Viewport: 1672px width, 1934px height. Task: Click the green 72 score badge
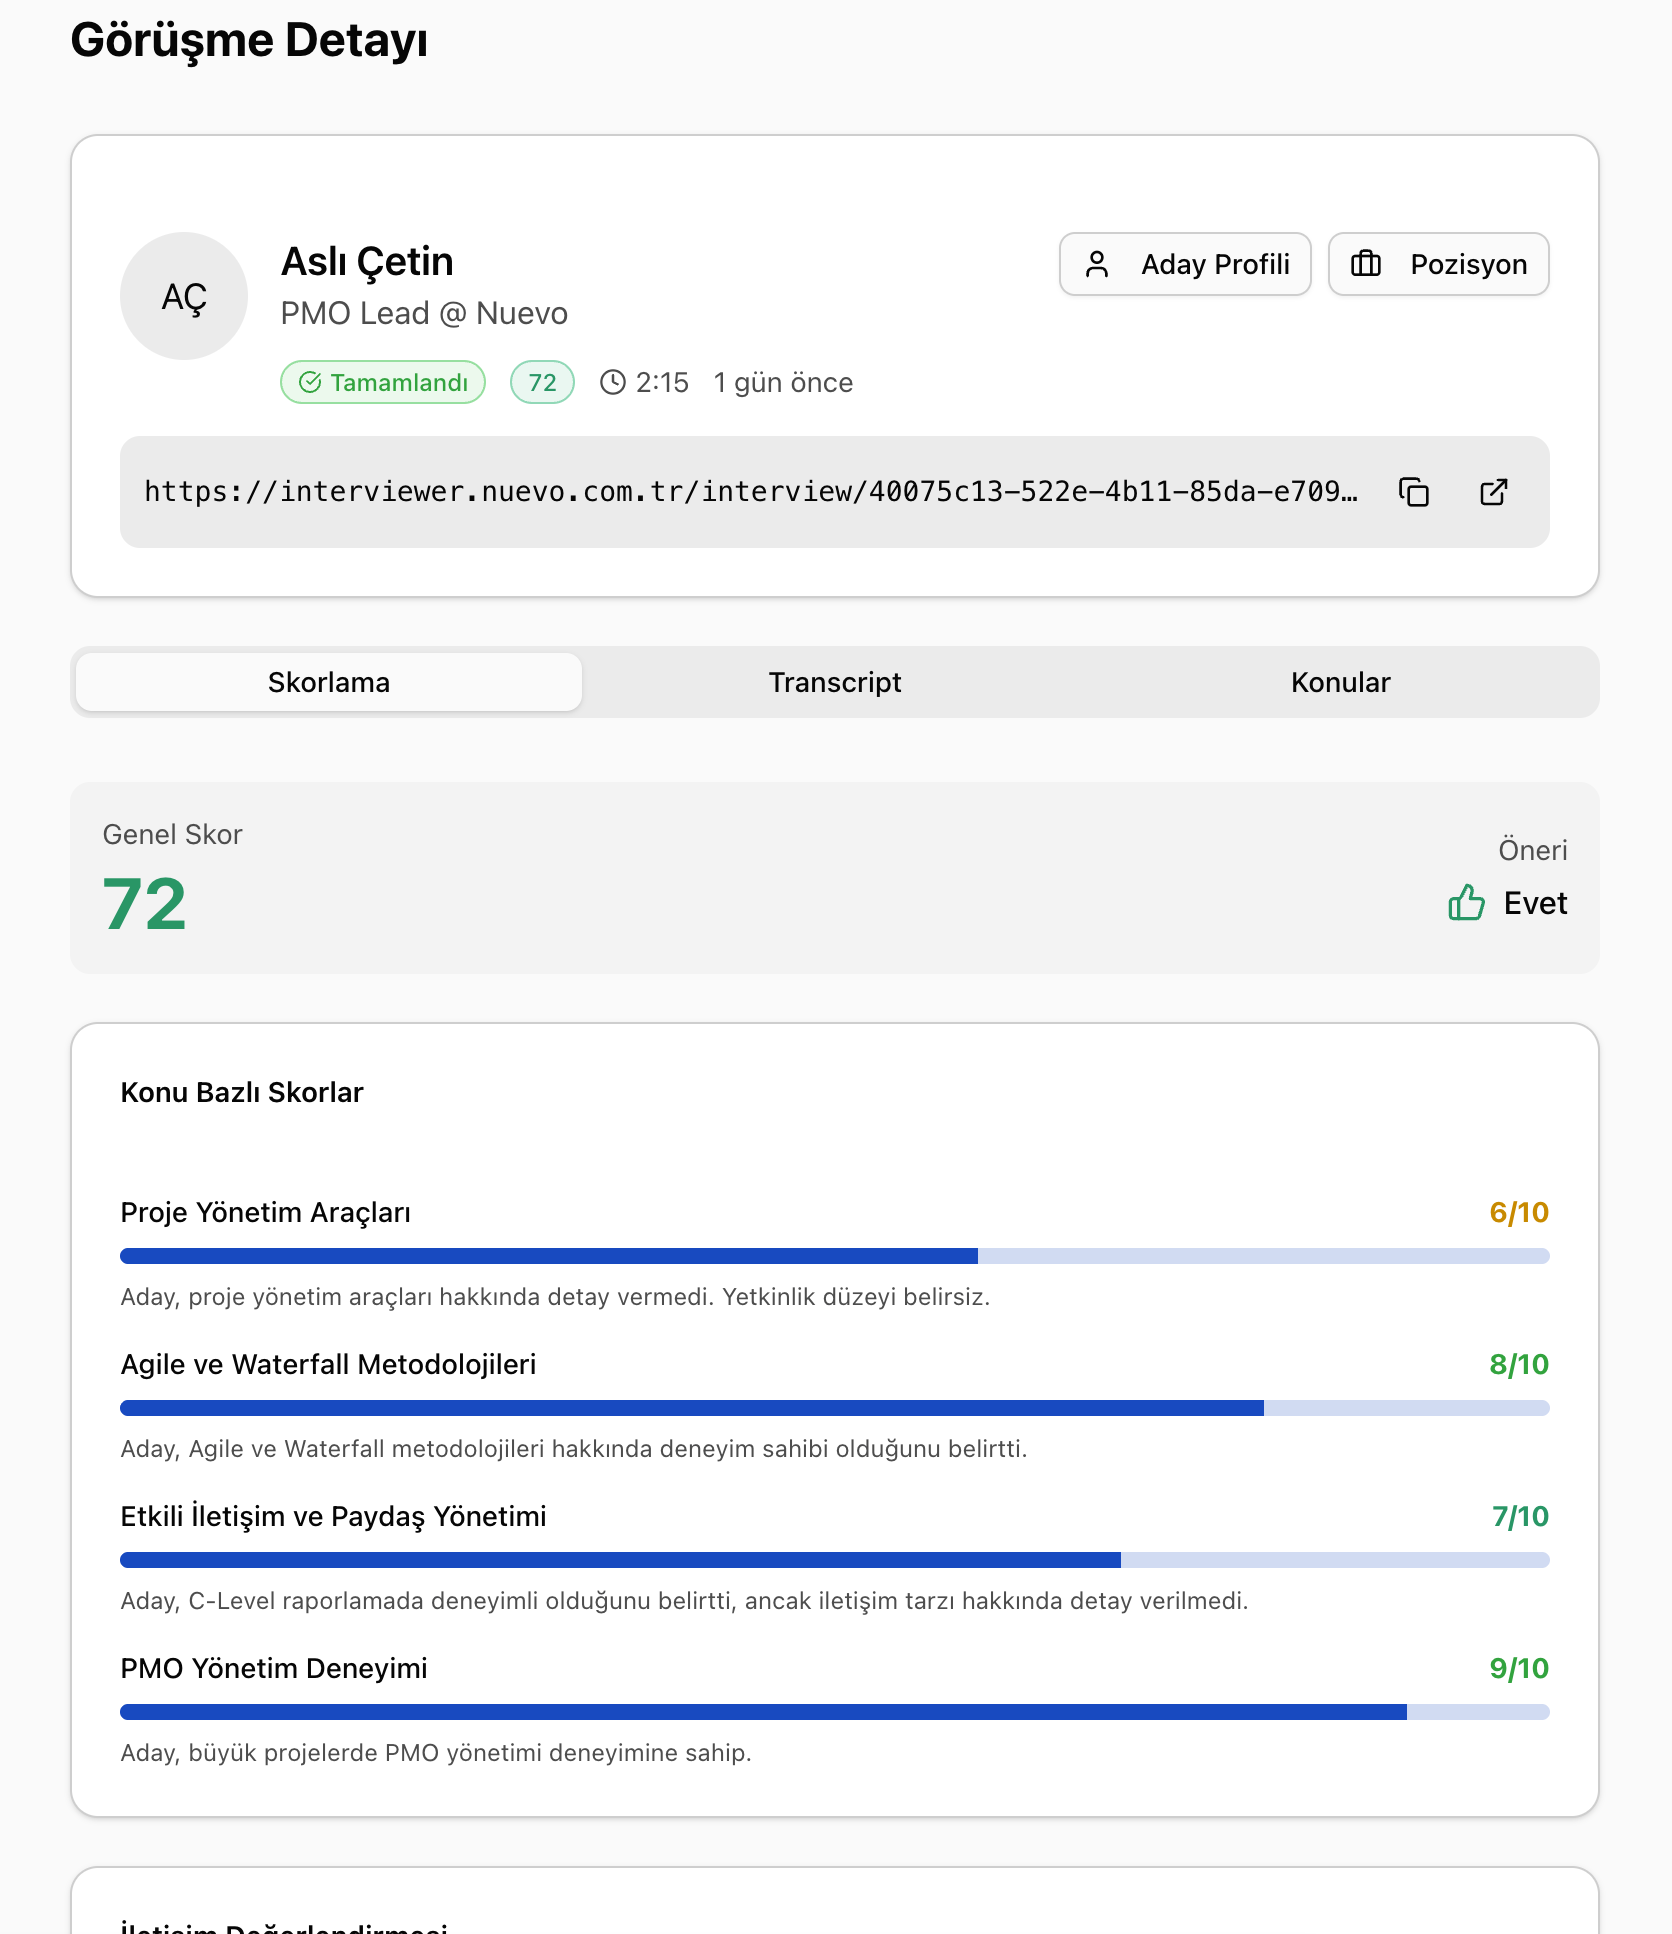(542, 383)
